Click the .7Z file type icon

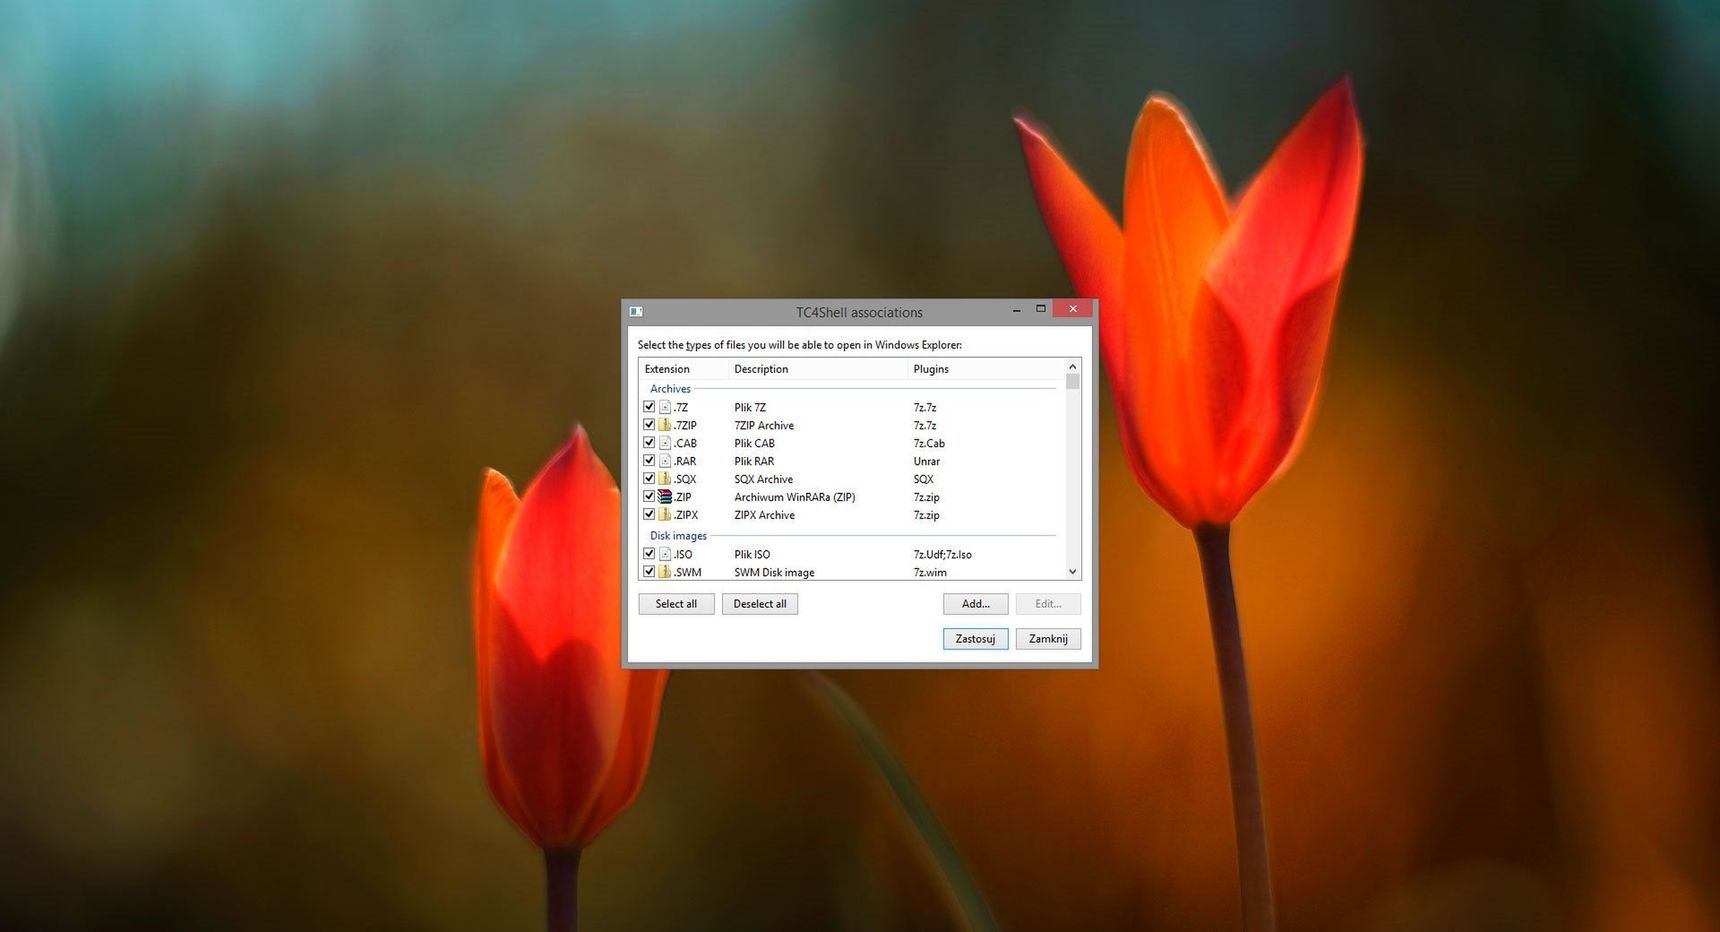pyautogui.click(x=665, y=407)
